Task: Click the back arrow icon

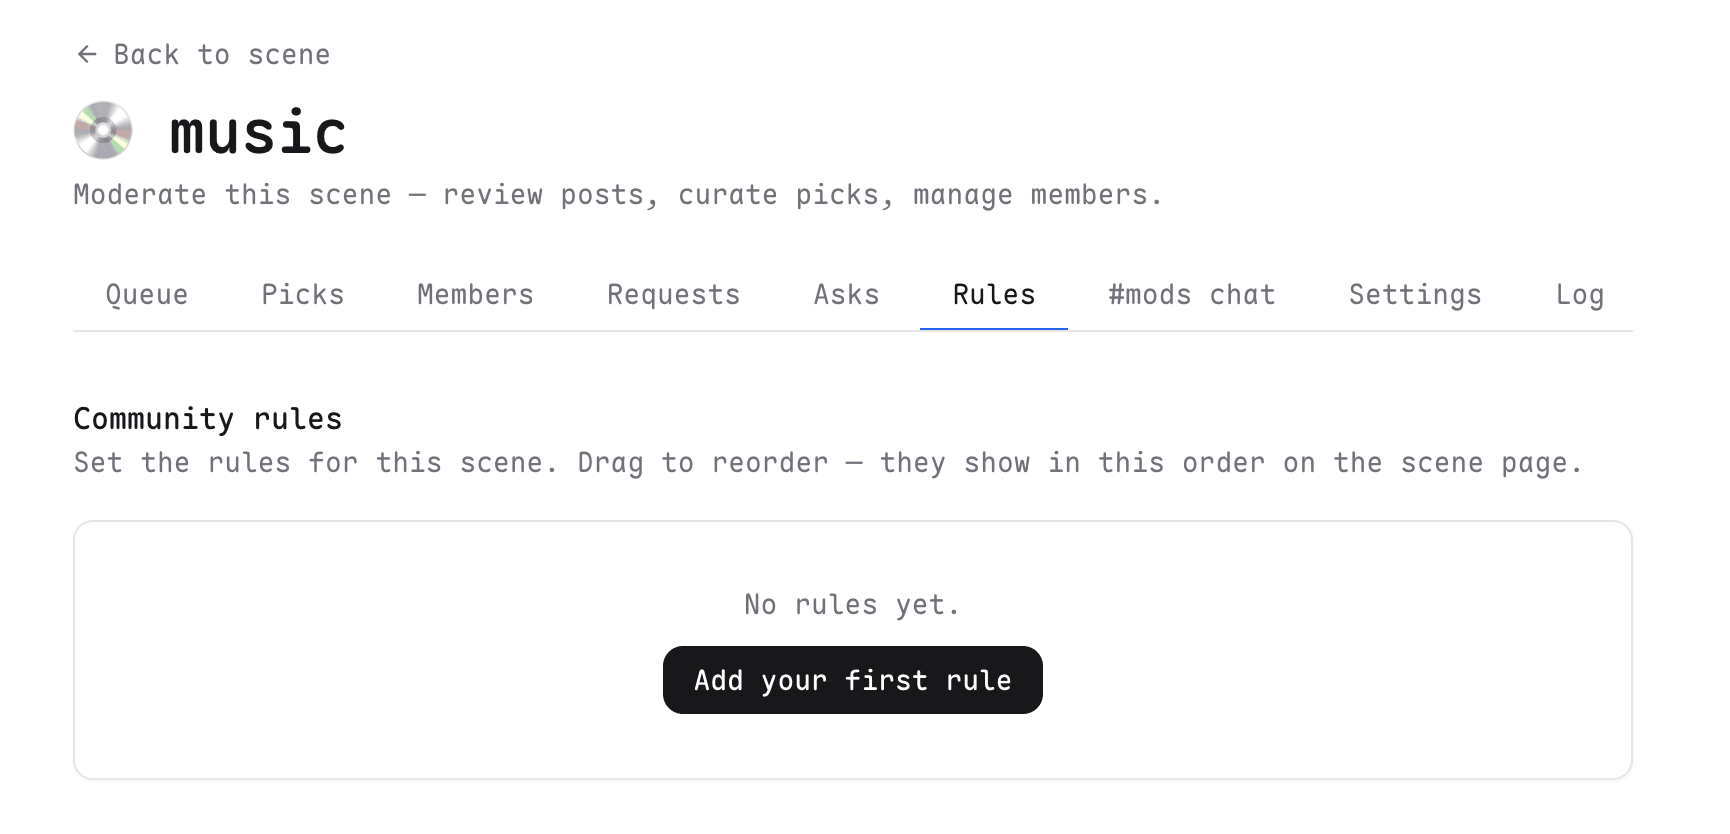Action: tap(87, 54)
